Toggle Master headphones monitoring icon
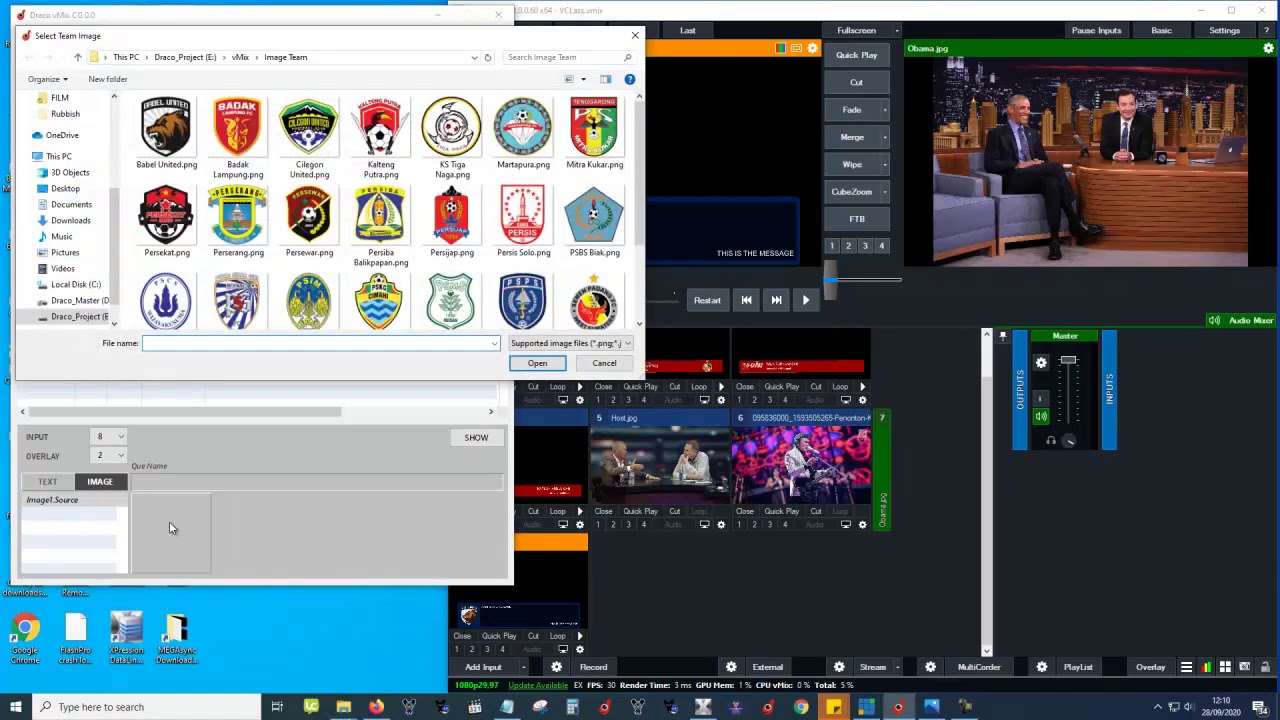 tap(1050, 440)
